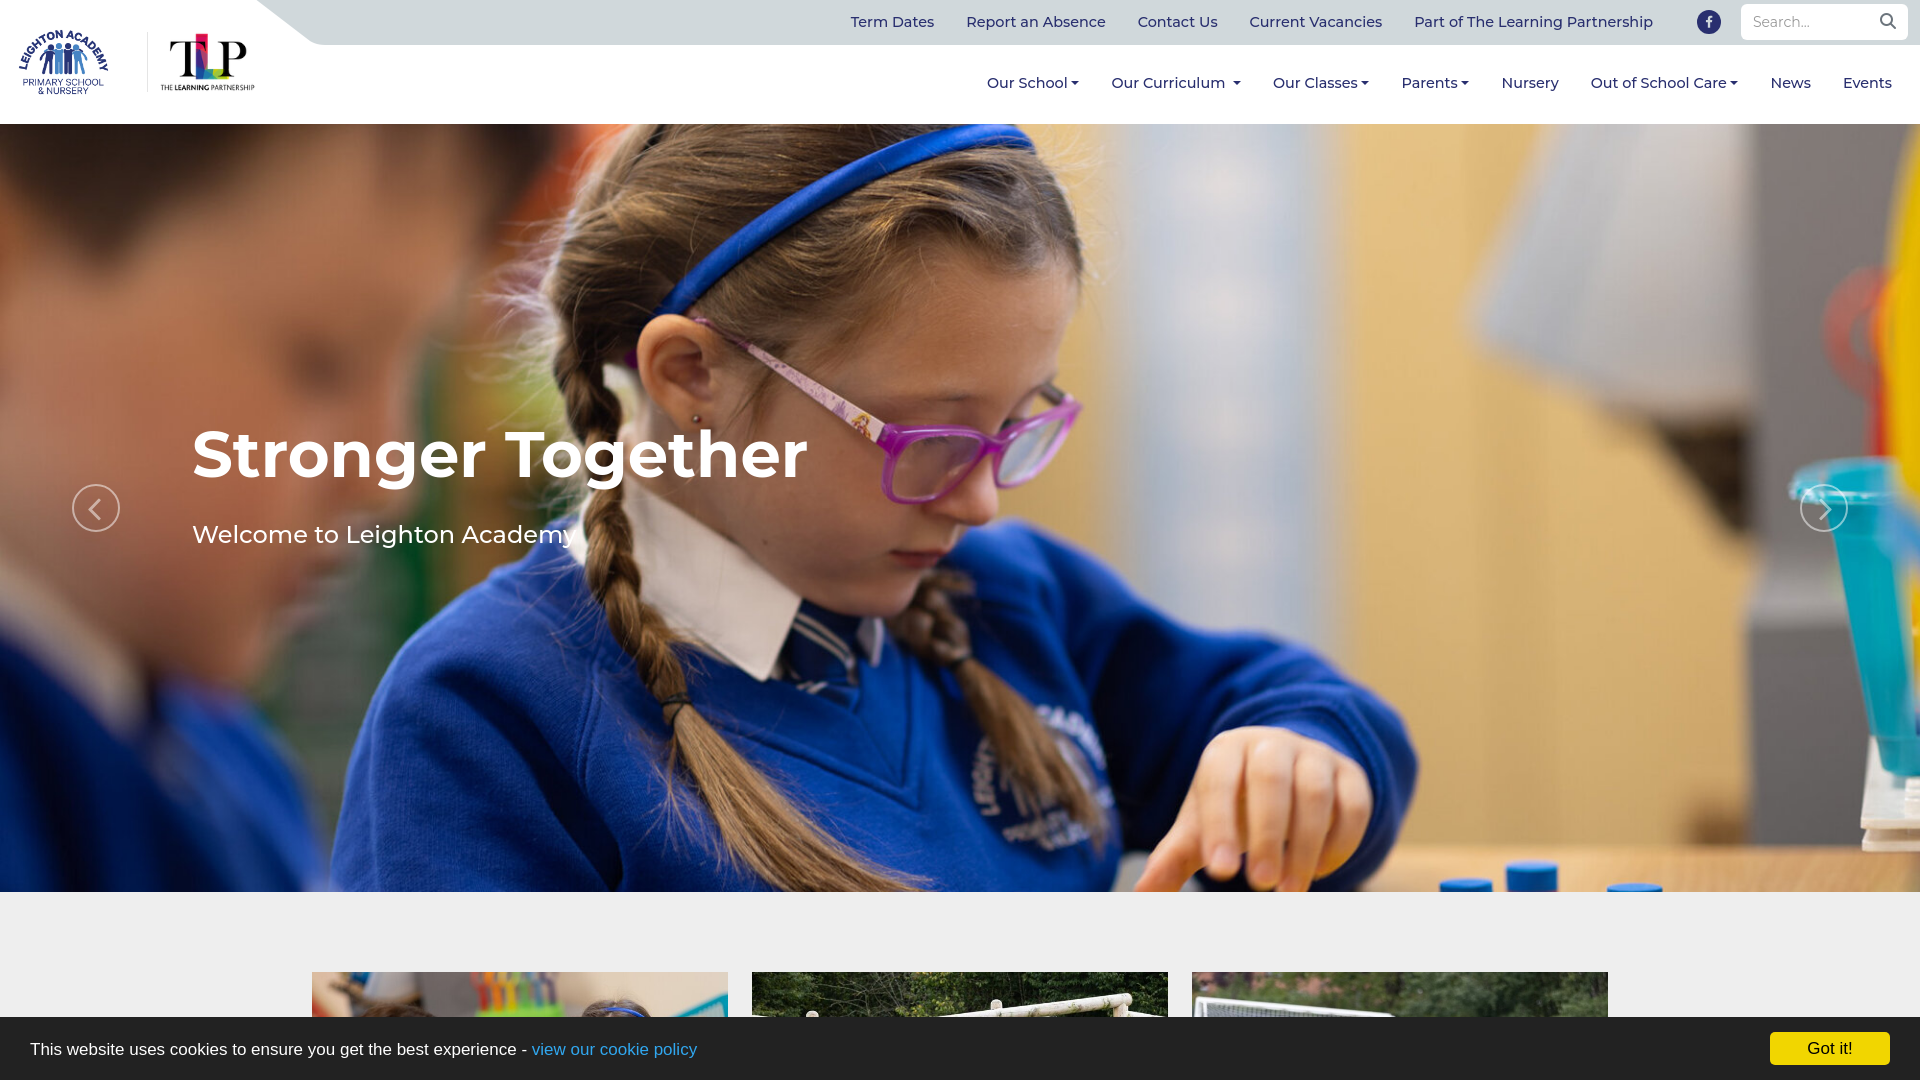This screenshot has width=1920, height=1080.
Task: Click The Learning Partnership TLP logo
Action: tap(207, 62)
